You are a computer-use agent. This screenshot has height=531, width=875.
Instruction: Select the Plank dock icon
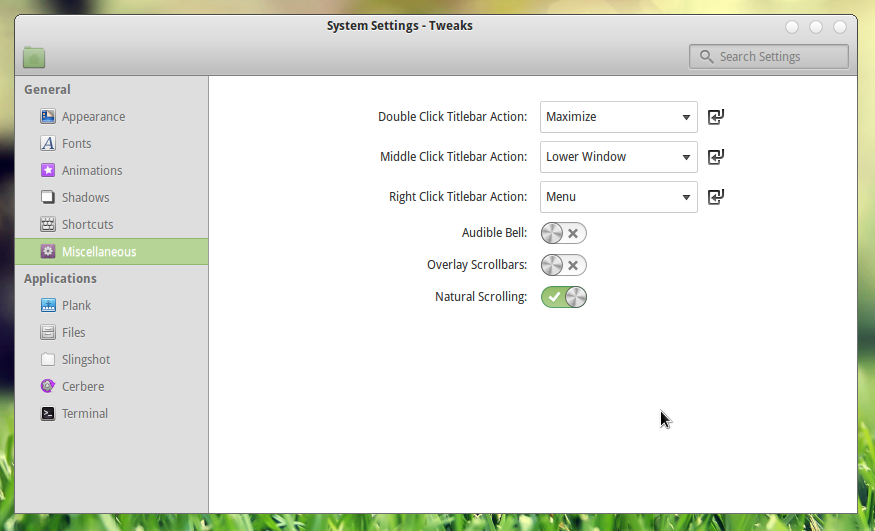48,305
